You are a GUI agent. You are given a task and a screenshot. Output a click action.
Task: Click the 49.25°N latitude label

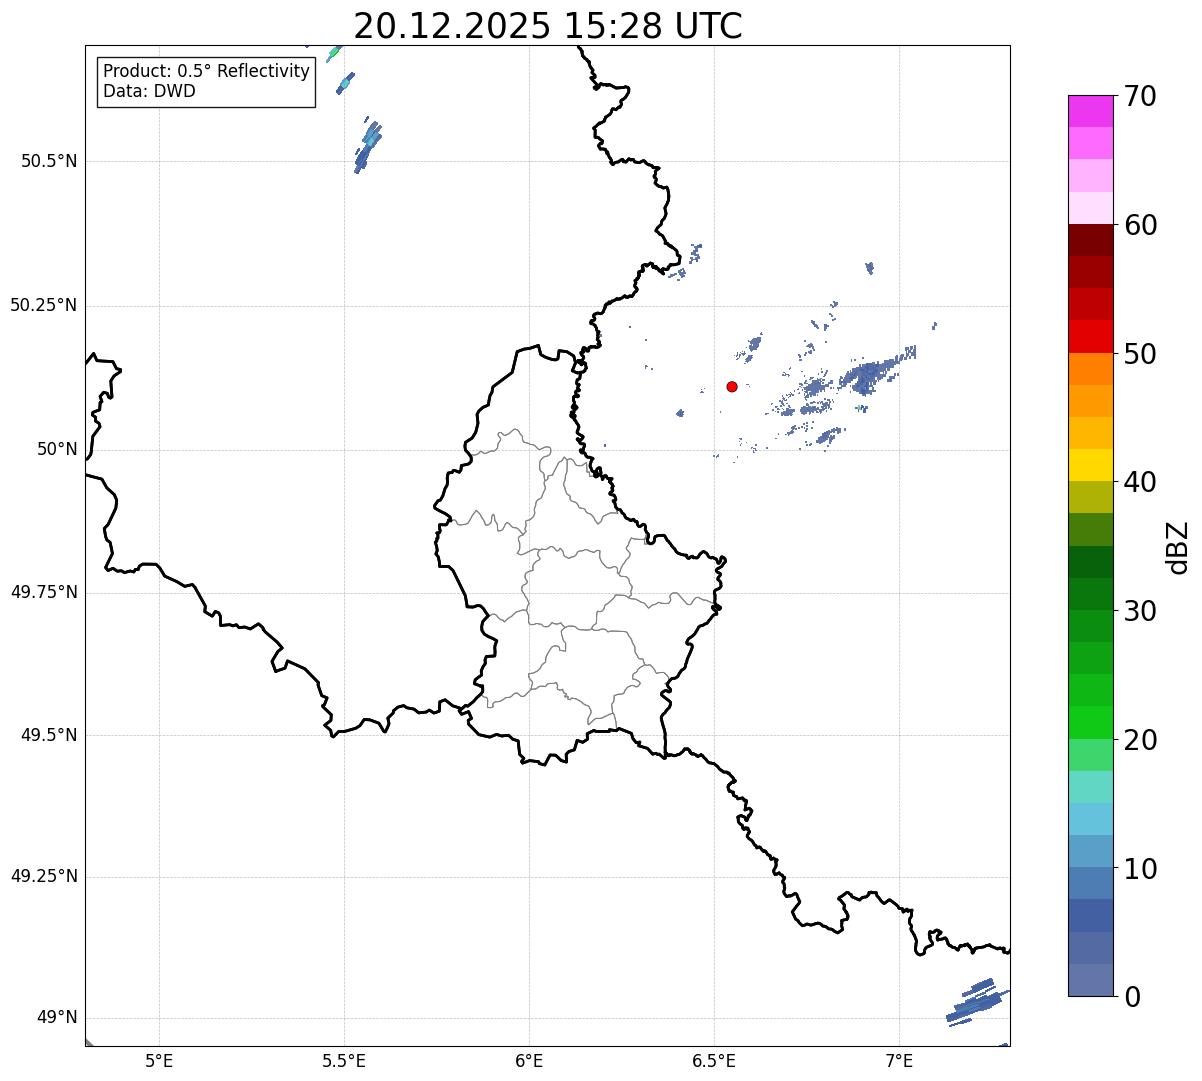[x=43, y=877]
